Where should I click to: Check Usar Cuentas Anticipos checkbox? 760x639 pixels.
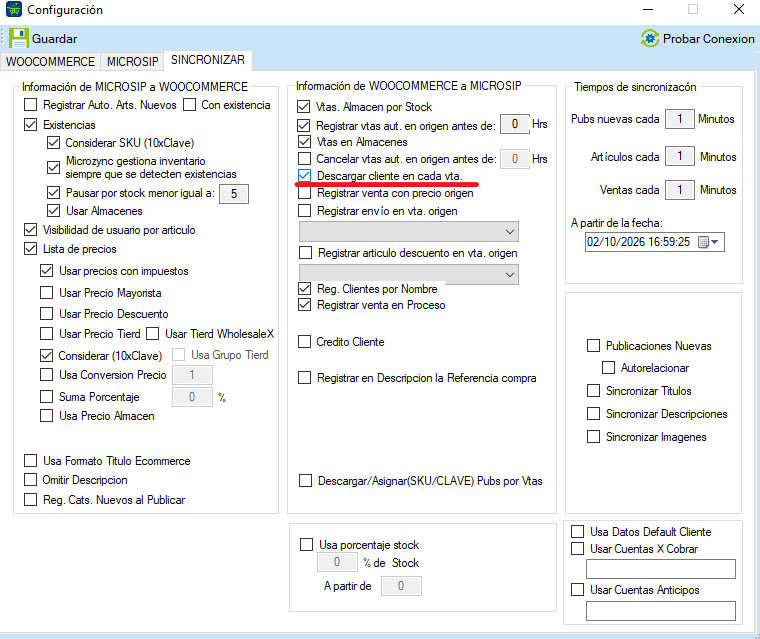[x=577, y=590]
